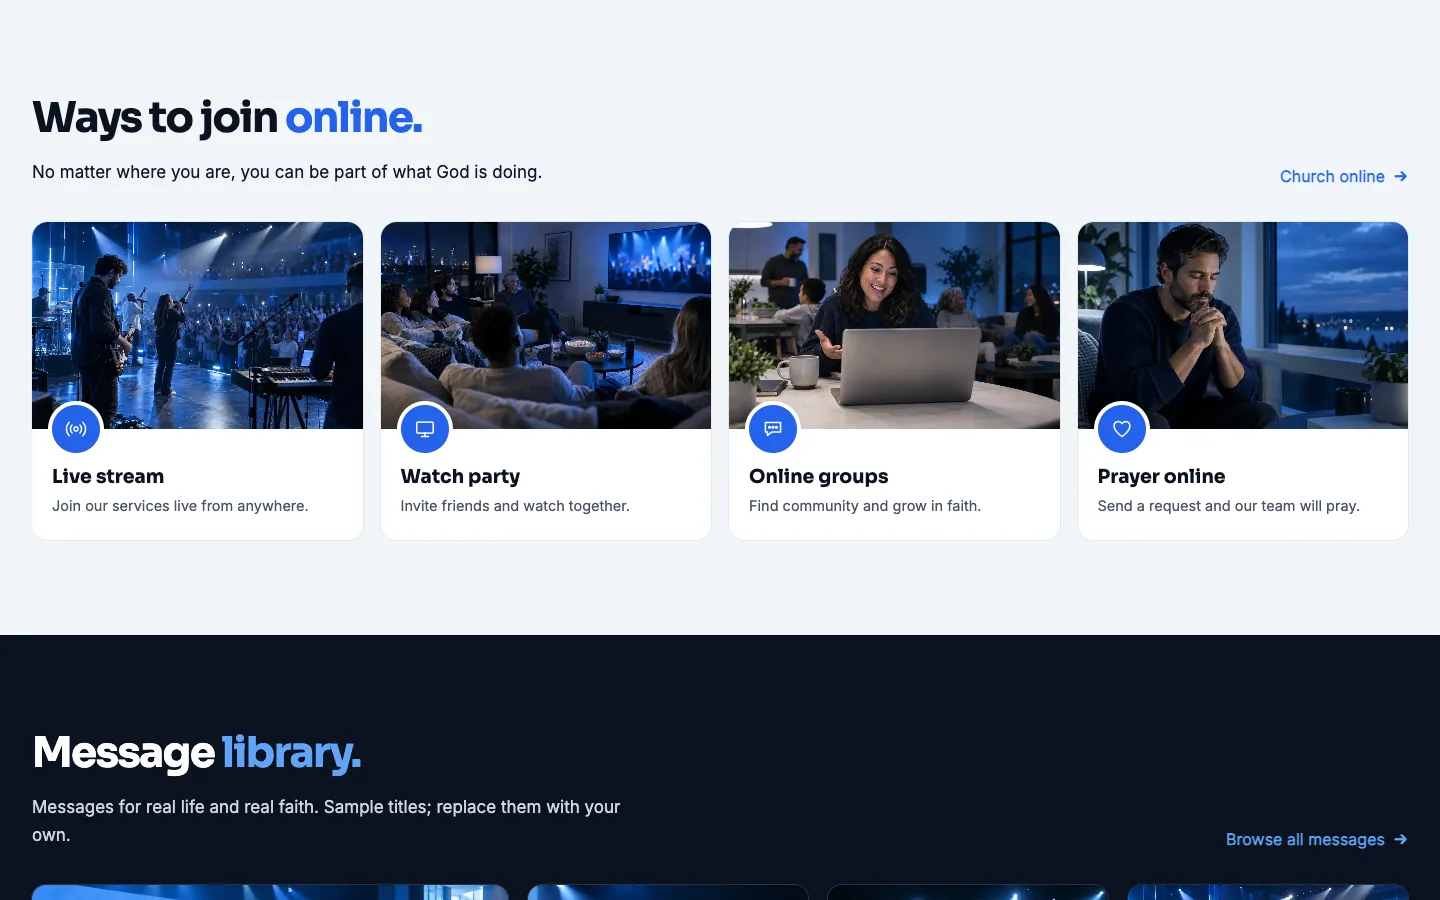
Task: Click the Watch party living room photo
Action: point(546,325)
